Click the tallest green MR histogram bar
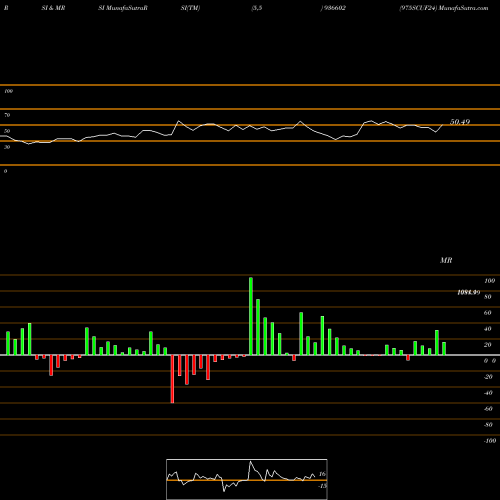500x500 pixels. click(x=251, y=316)
